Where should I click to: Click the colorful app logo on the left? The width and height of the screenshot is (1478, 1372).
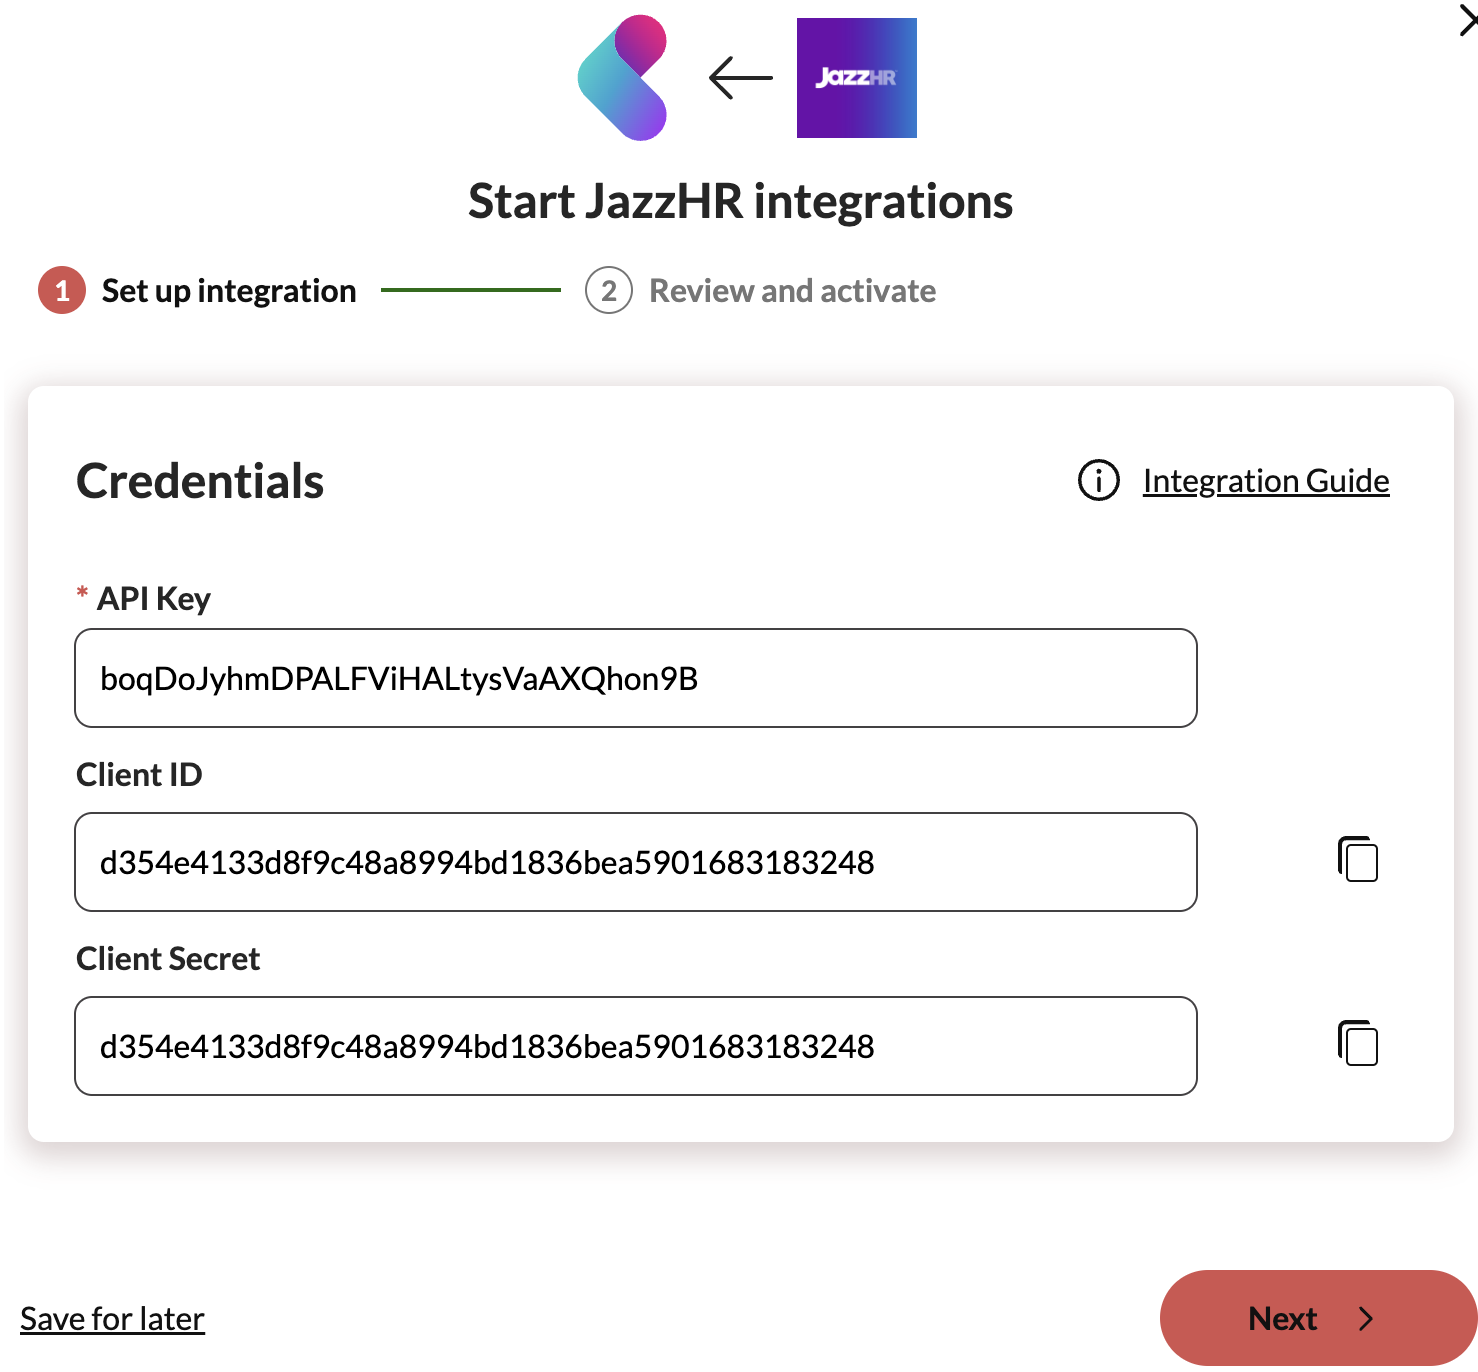[x=621, y=77]
